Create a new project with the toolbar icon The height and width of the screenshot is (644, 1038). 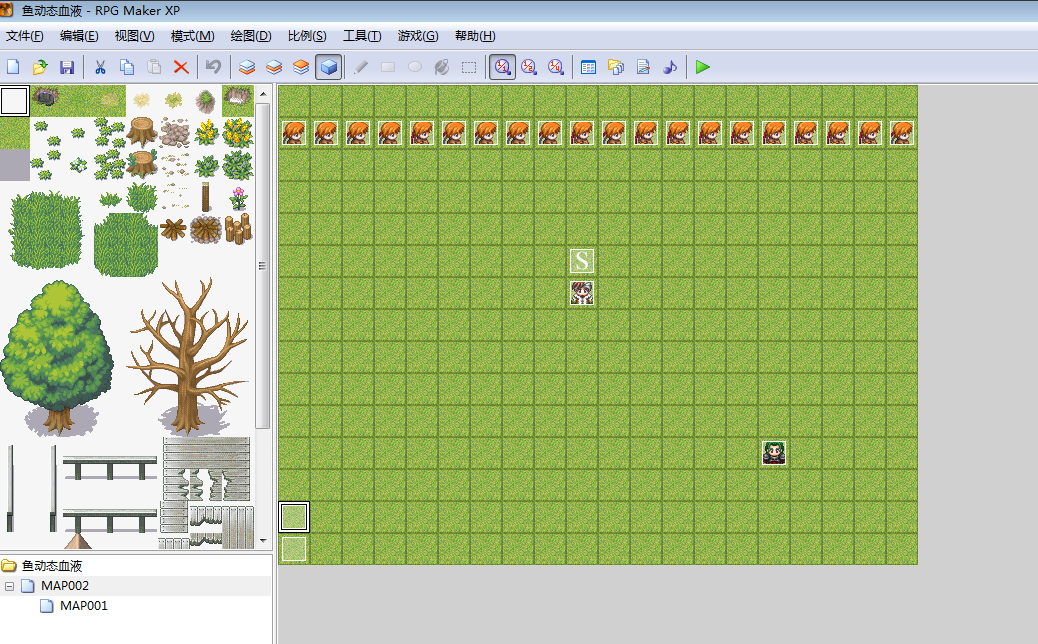[13, 67]
